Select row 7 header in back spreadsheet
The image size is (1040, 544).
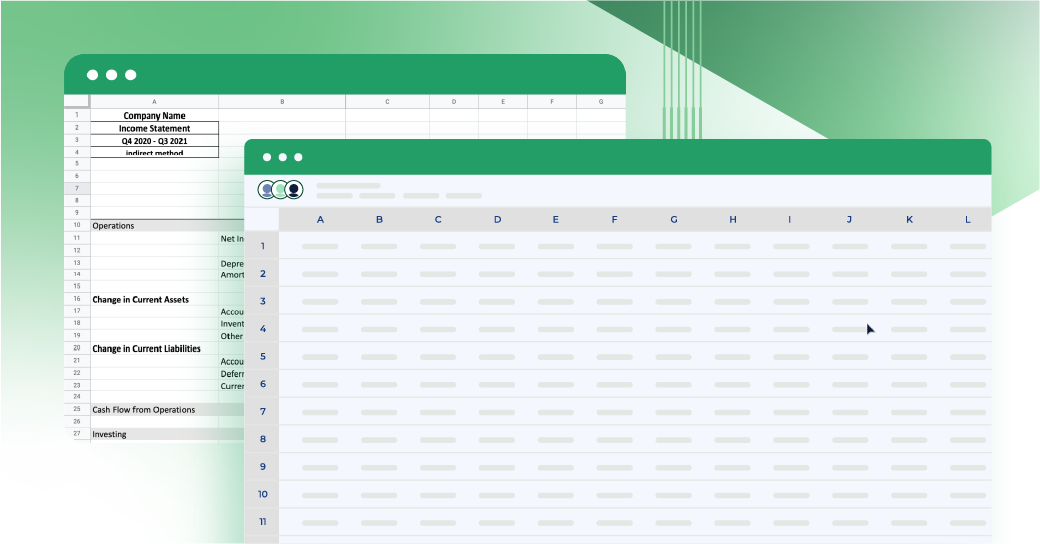(x=77, y=188)
